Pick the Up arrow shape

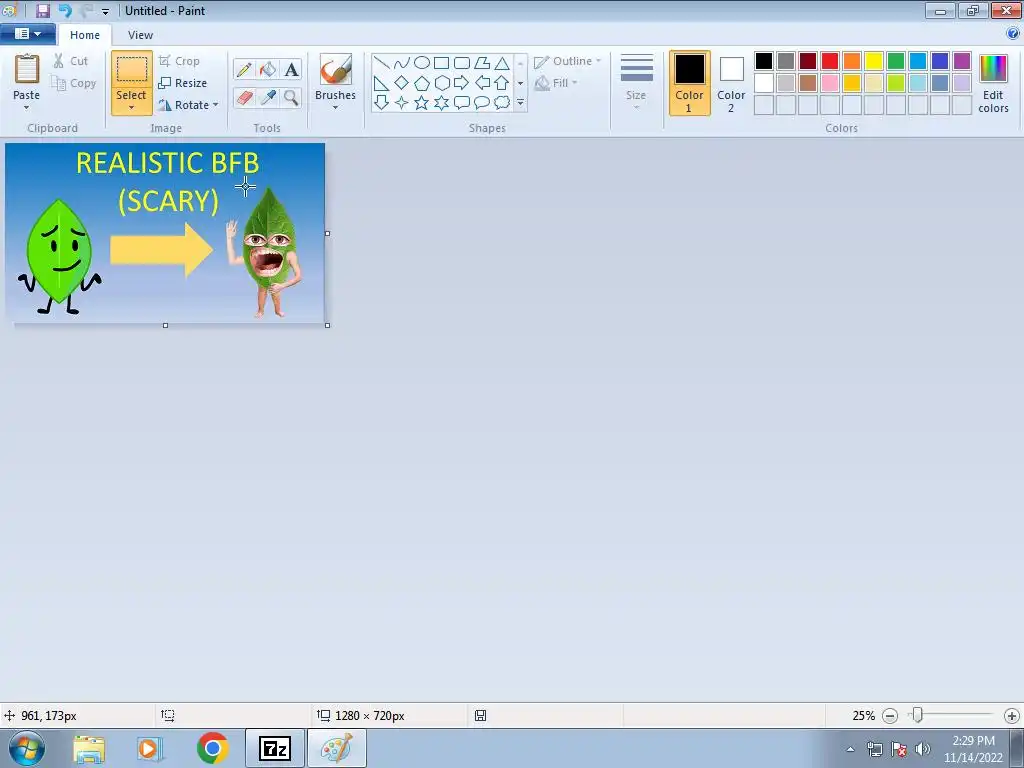click(x=502, y=83)
